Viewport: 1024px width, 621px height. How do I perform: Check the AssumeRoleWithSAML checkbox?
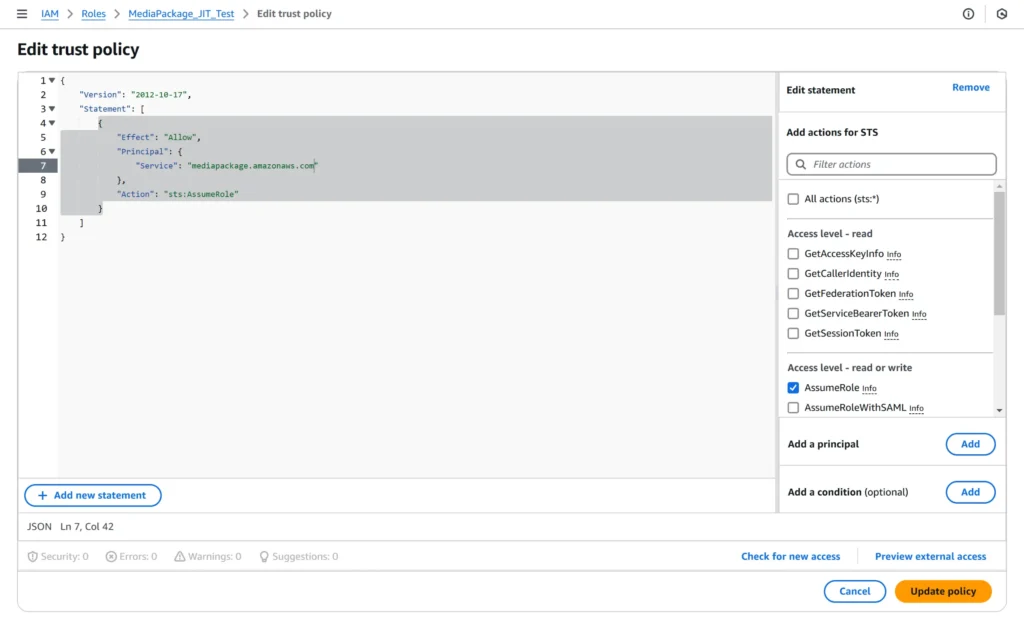[793, 407]
